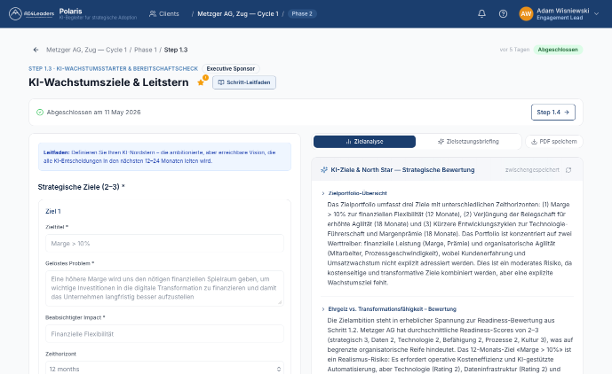
Task: Click the Strategische Ziele (2–3) heading
Action: click(x=81, y=187)
